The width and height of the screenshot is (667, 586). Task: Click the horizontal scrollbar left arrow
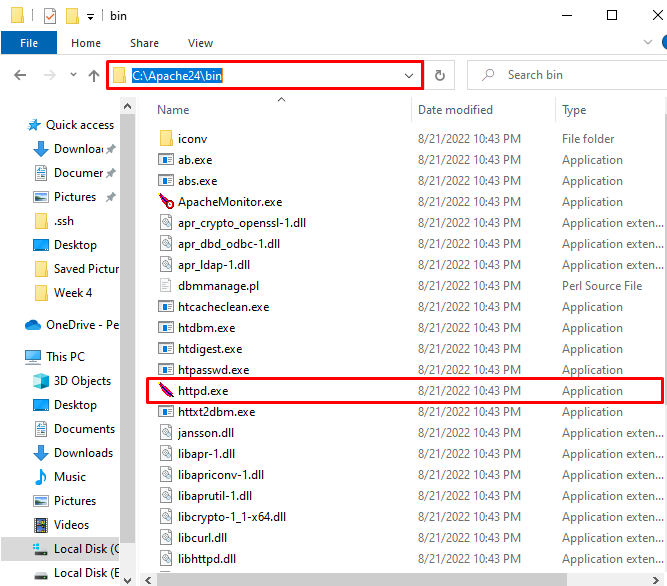click(148, 580)
